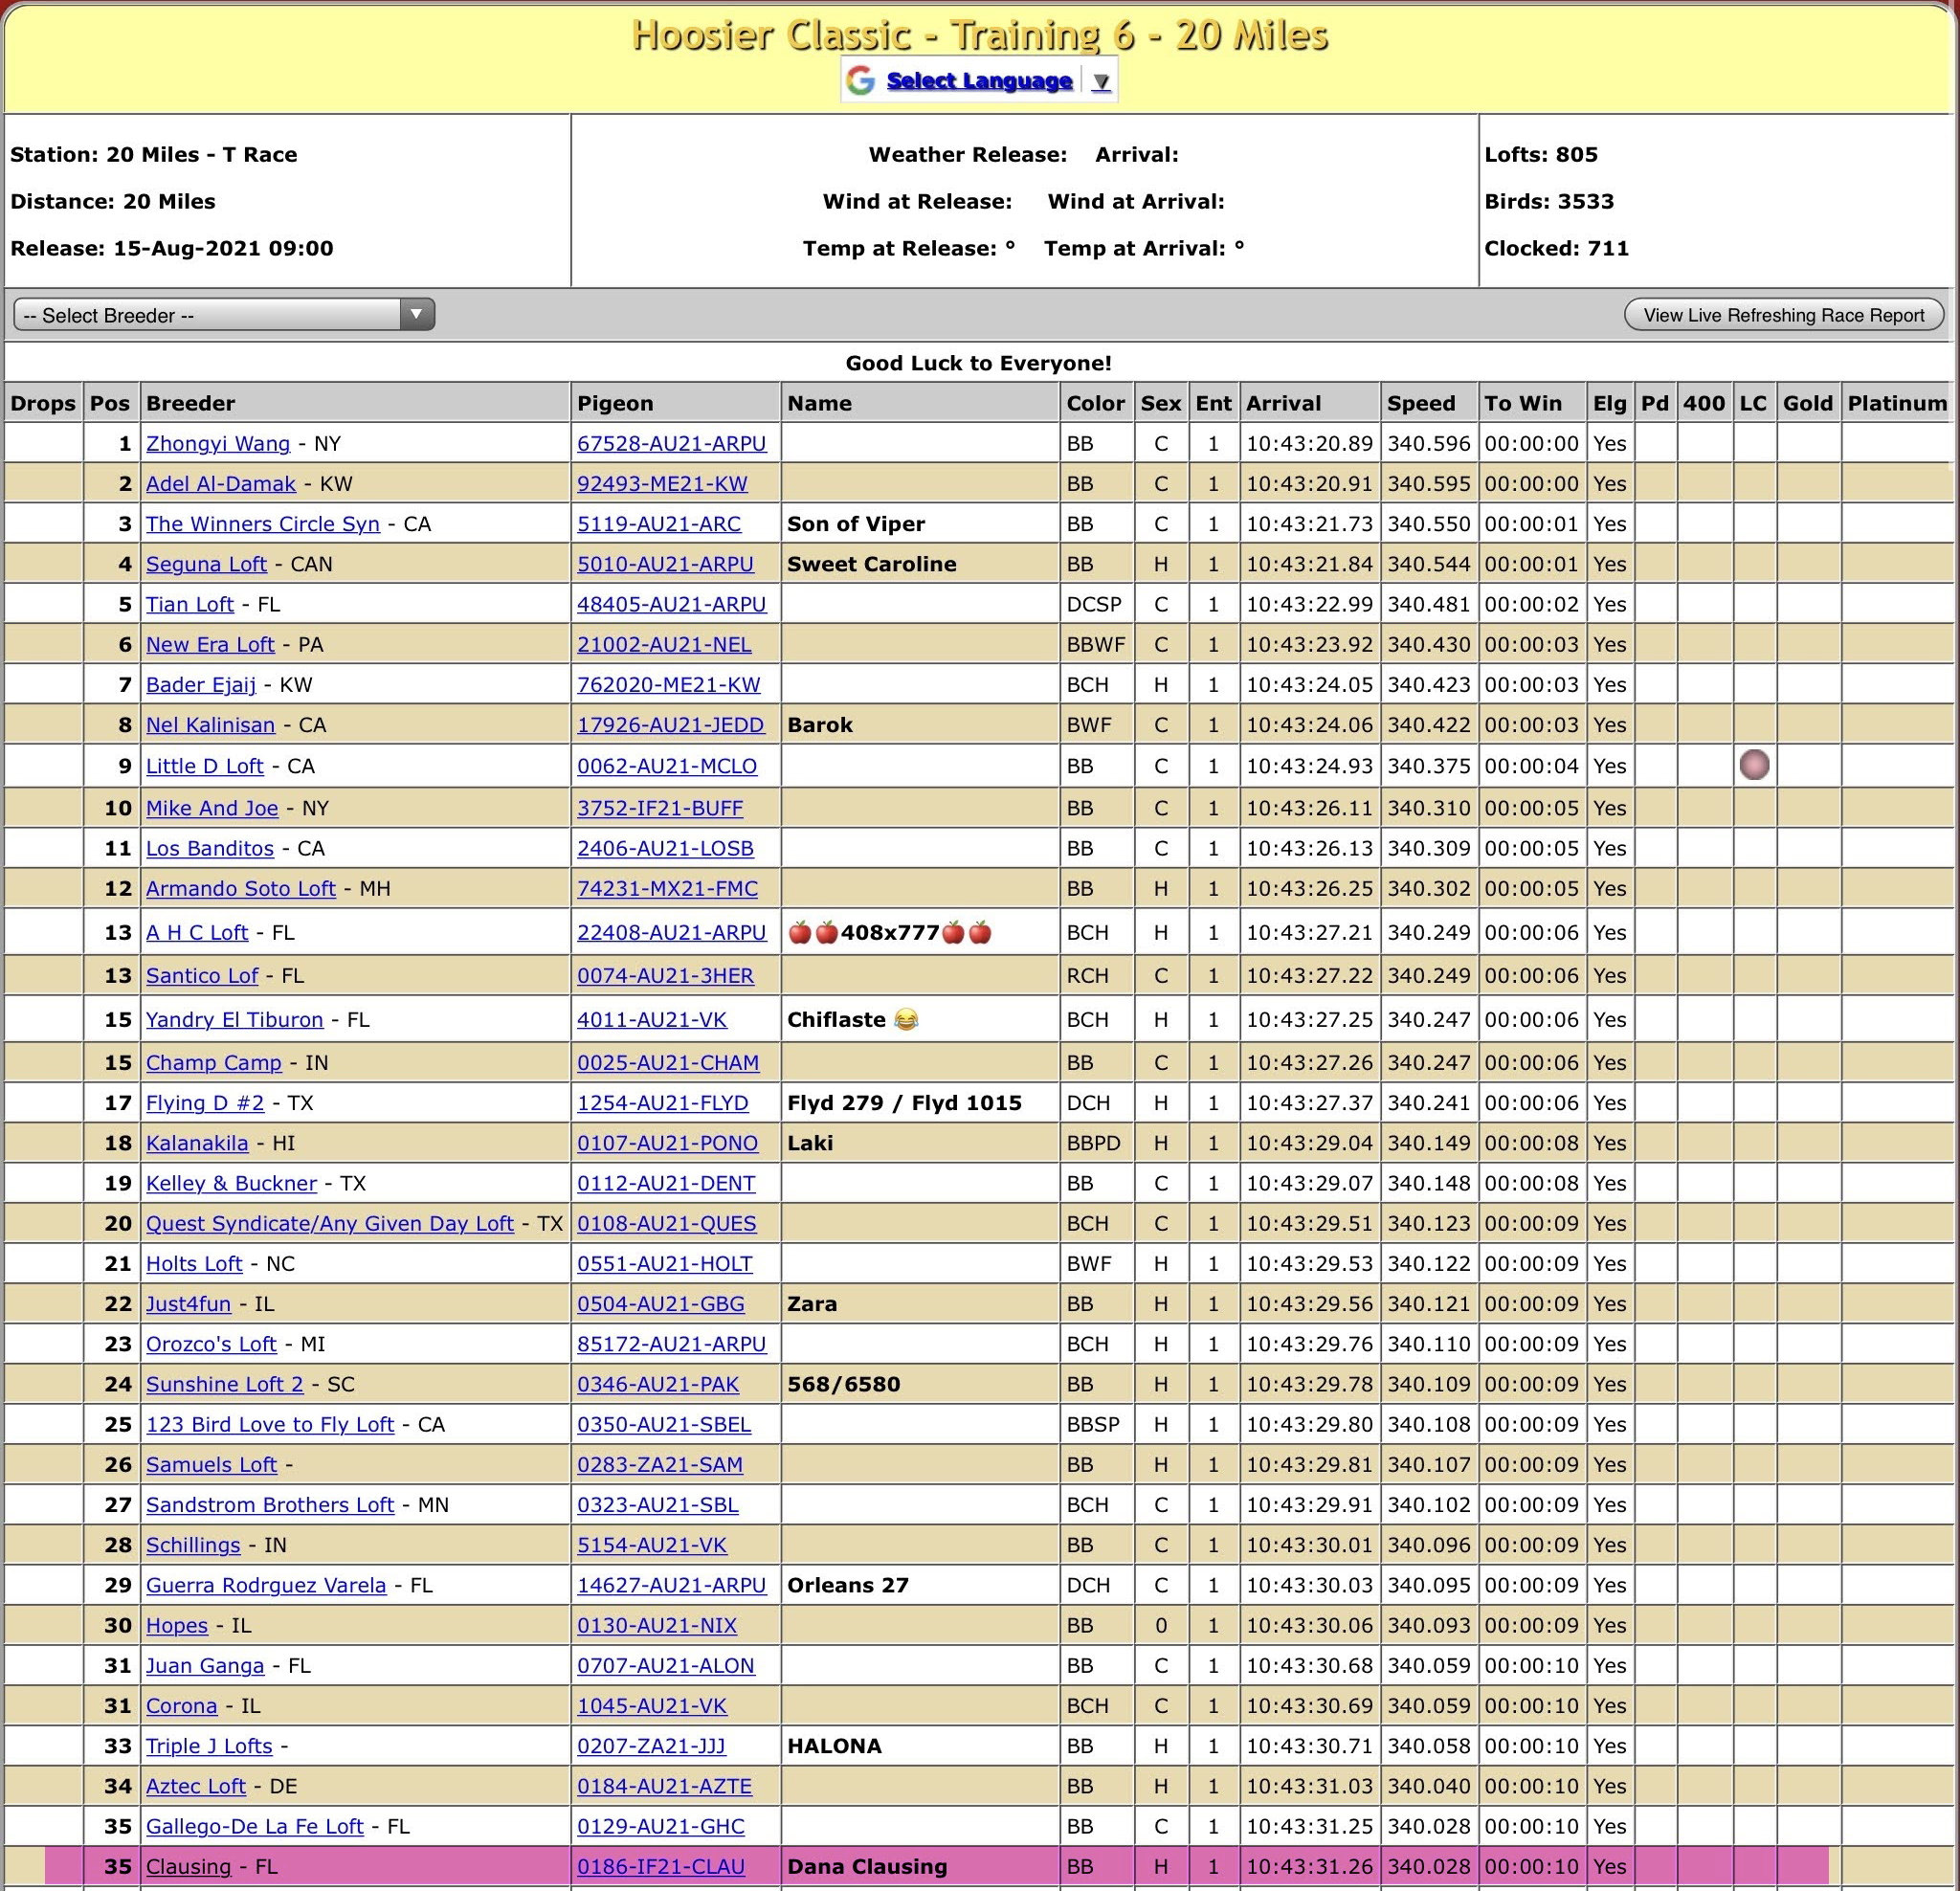
Task: Click the Platinum column header
Action: [1897, 403]
